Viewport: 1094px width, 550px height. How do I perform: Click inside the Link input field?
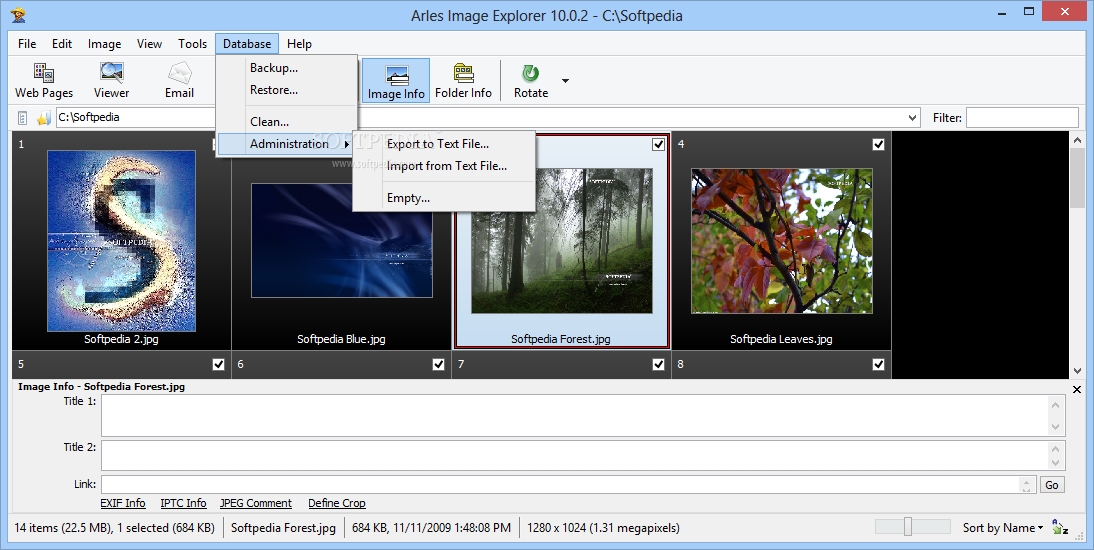pos(560,484)
